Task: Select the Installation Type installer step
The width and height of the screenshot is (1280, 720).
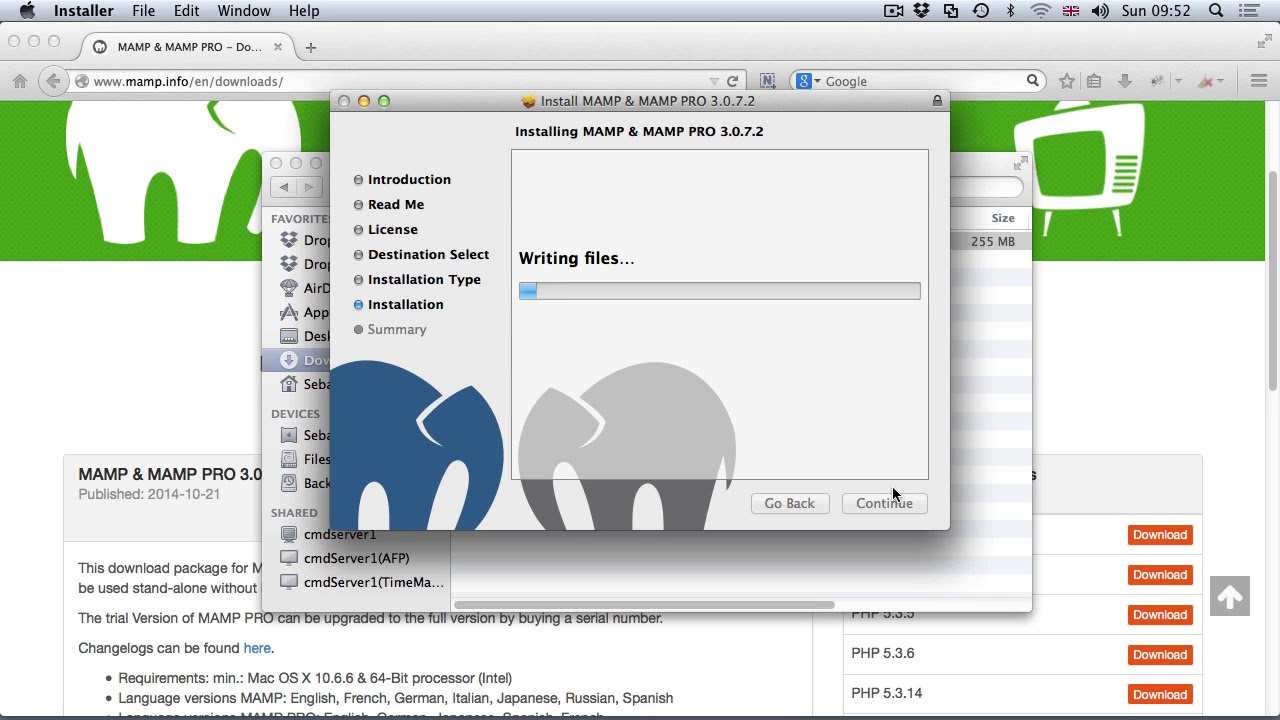Action: click(424, 279)
